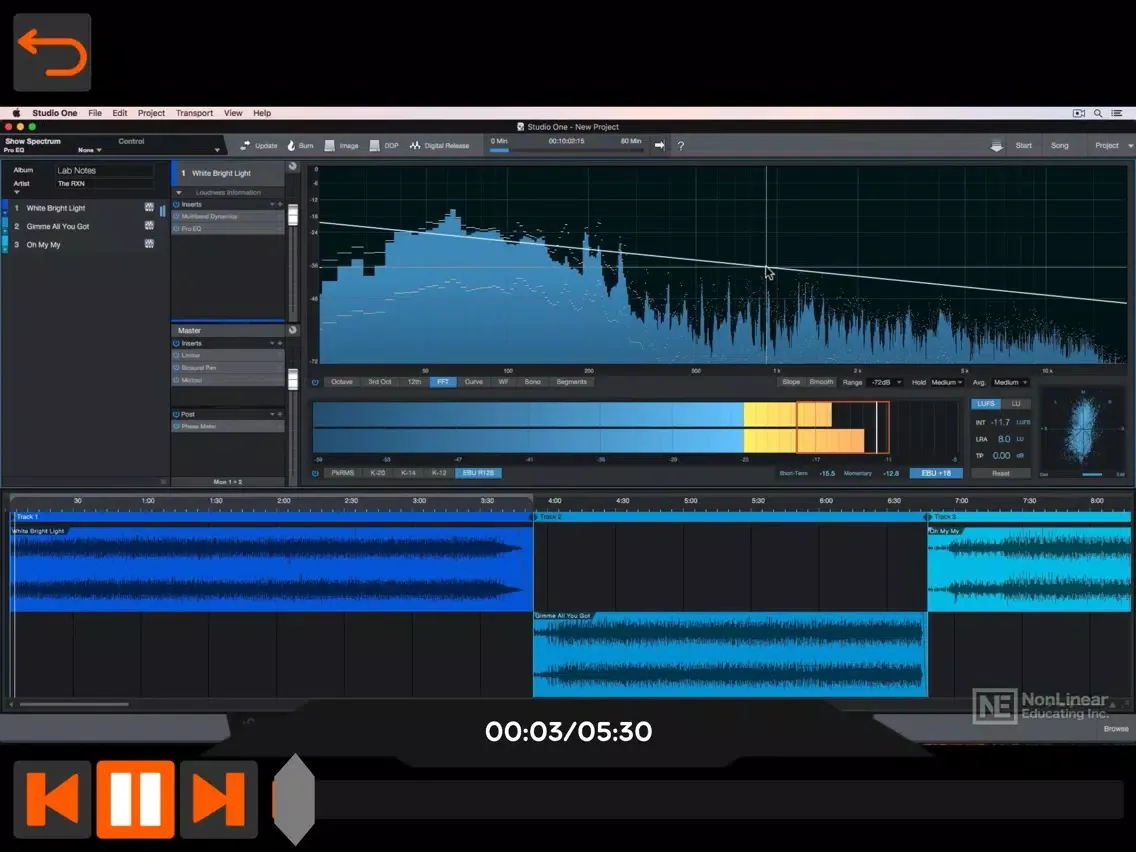Open the File menu
The height and width of the screenshot is (852, 1136).
[95, 113]
